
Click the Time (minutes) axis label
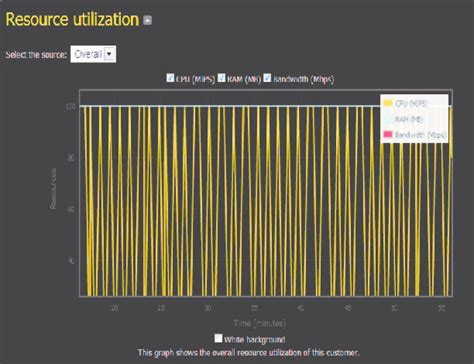click(x=260, y=323)
